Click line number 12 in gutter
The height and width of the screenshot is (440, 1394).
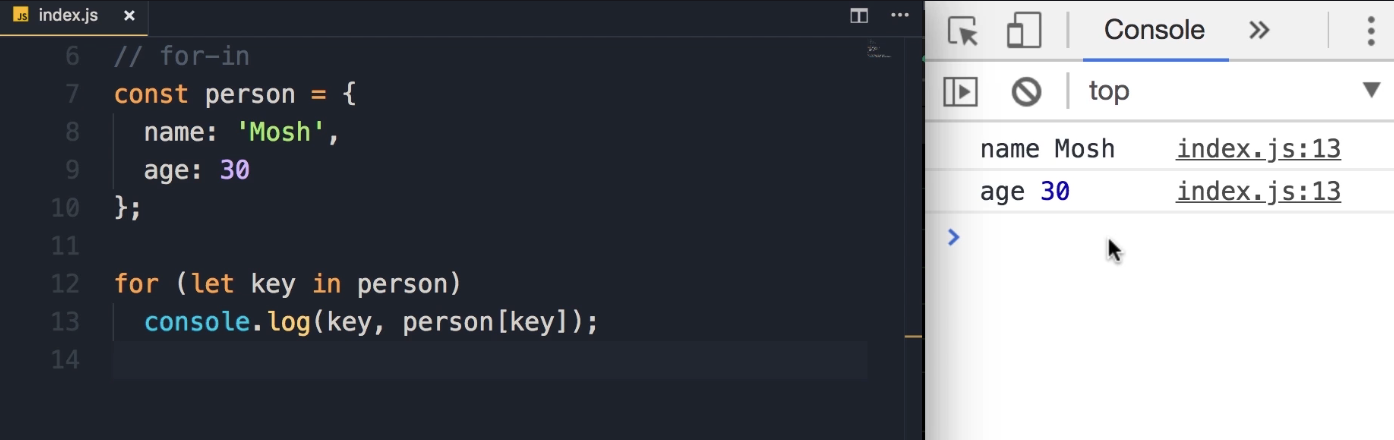(65, 284)
